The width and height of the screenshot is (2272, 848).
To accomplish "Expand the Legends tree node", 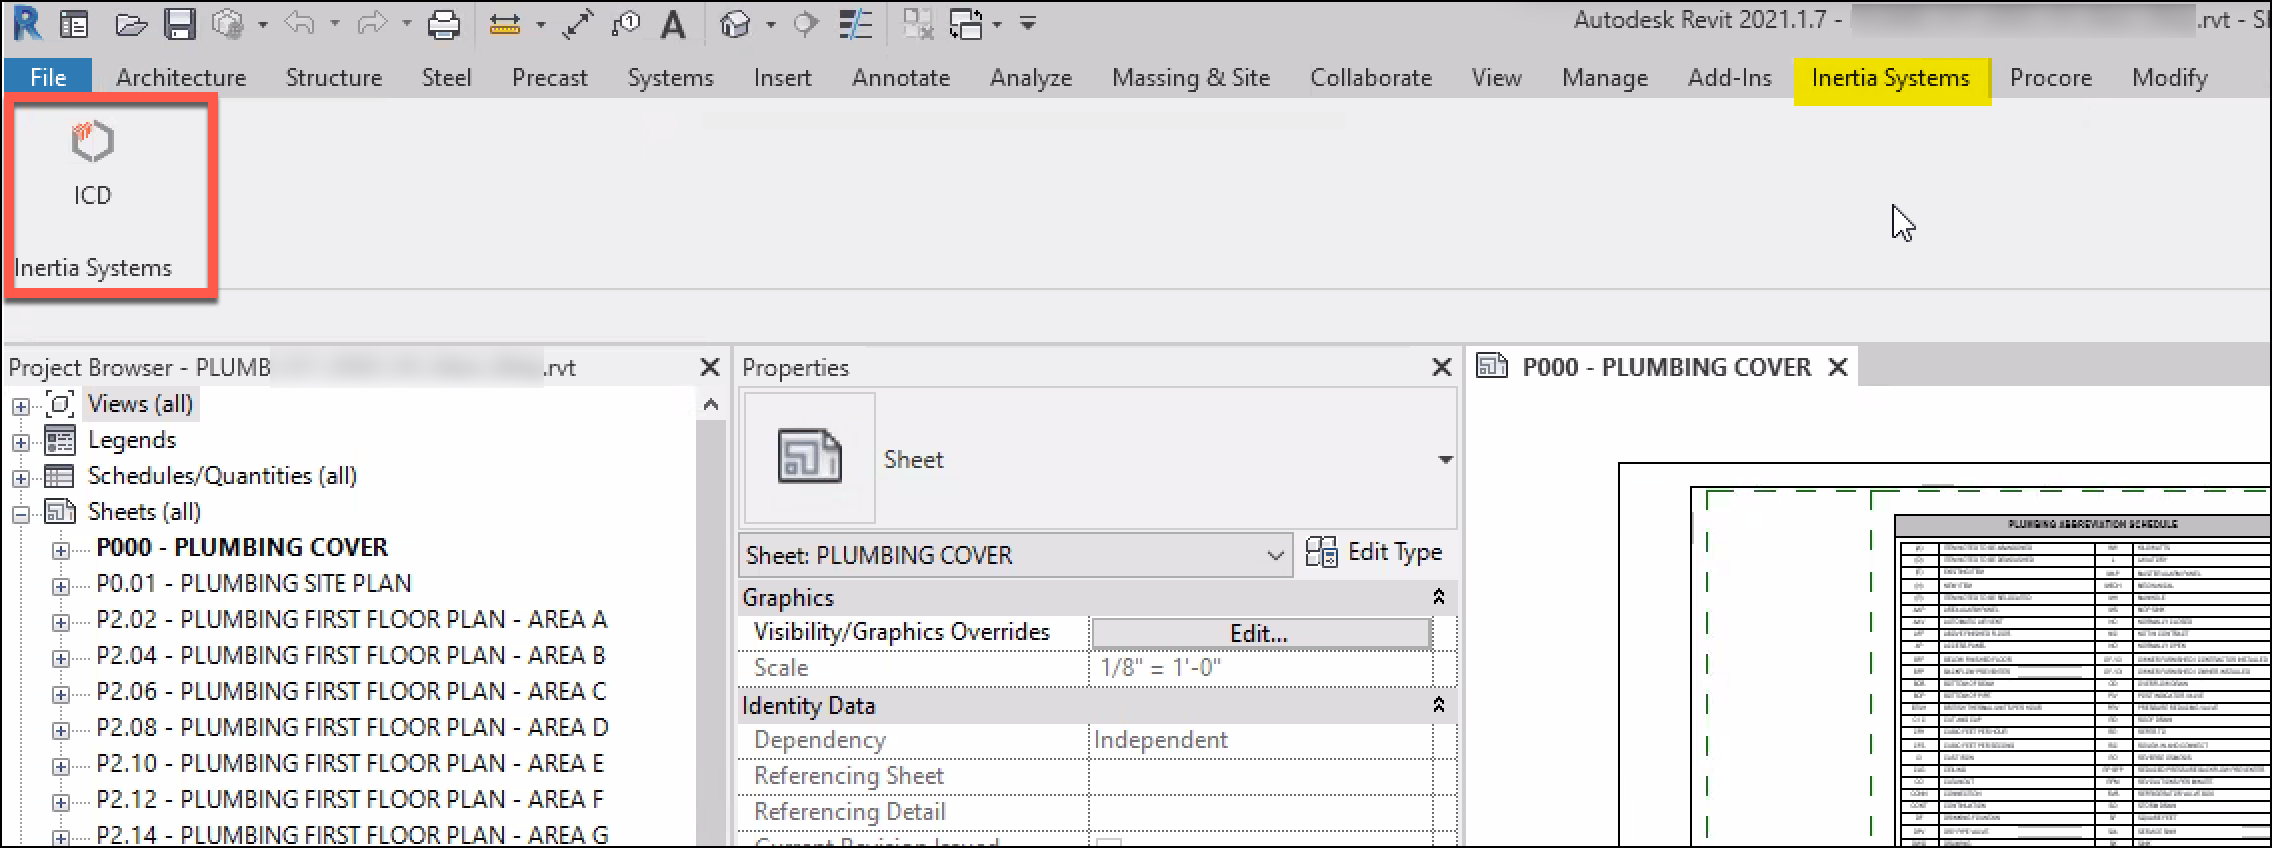I will (x=21, y=442).
